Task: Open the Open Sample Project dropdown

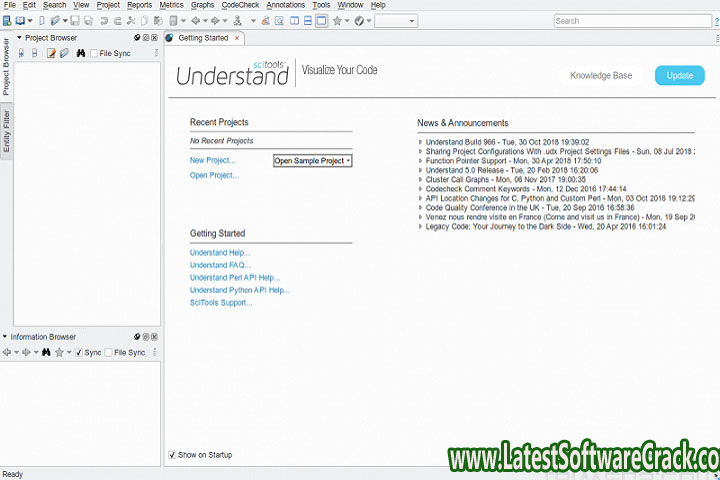Action: [x=312, y=160]
